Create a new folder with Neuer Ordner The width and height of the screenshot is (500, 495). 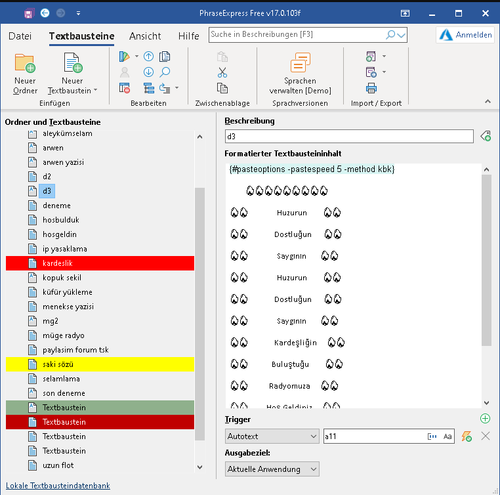pos(25,74)
